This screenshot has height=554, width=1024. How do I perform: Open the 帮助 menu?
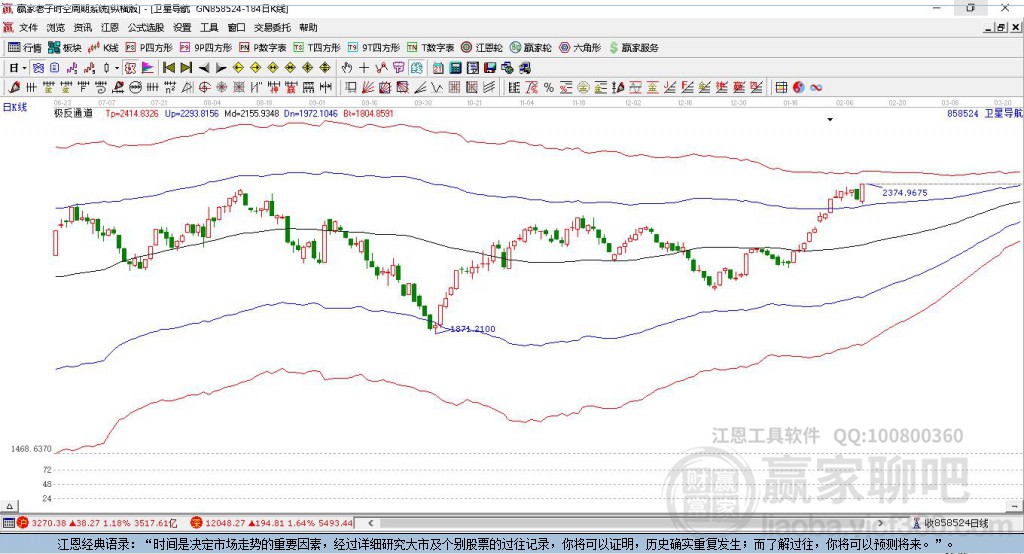(x=308, y=27)
